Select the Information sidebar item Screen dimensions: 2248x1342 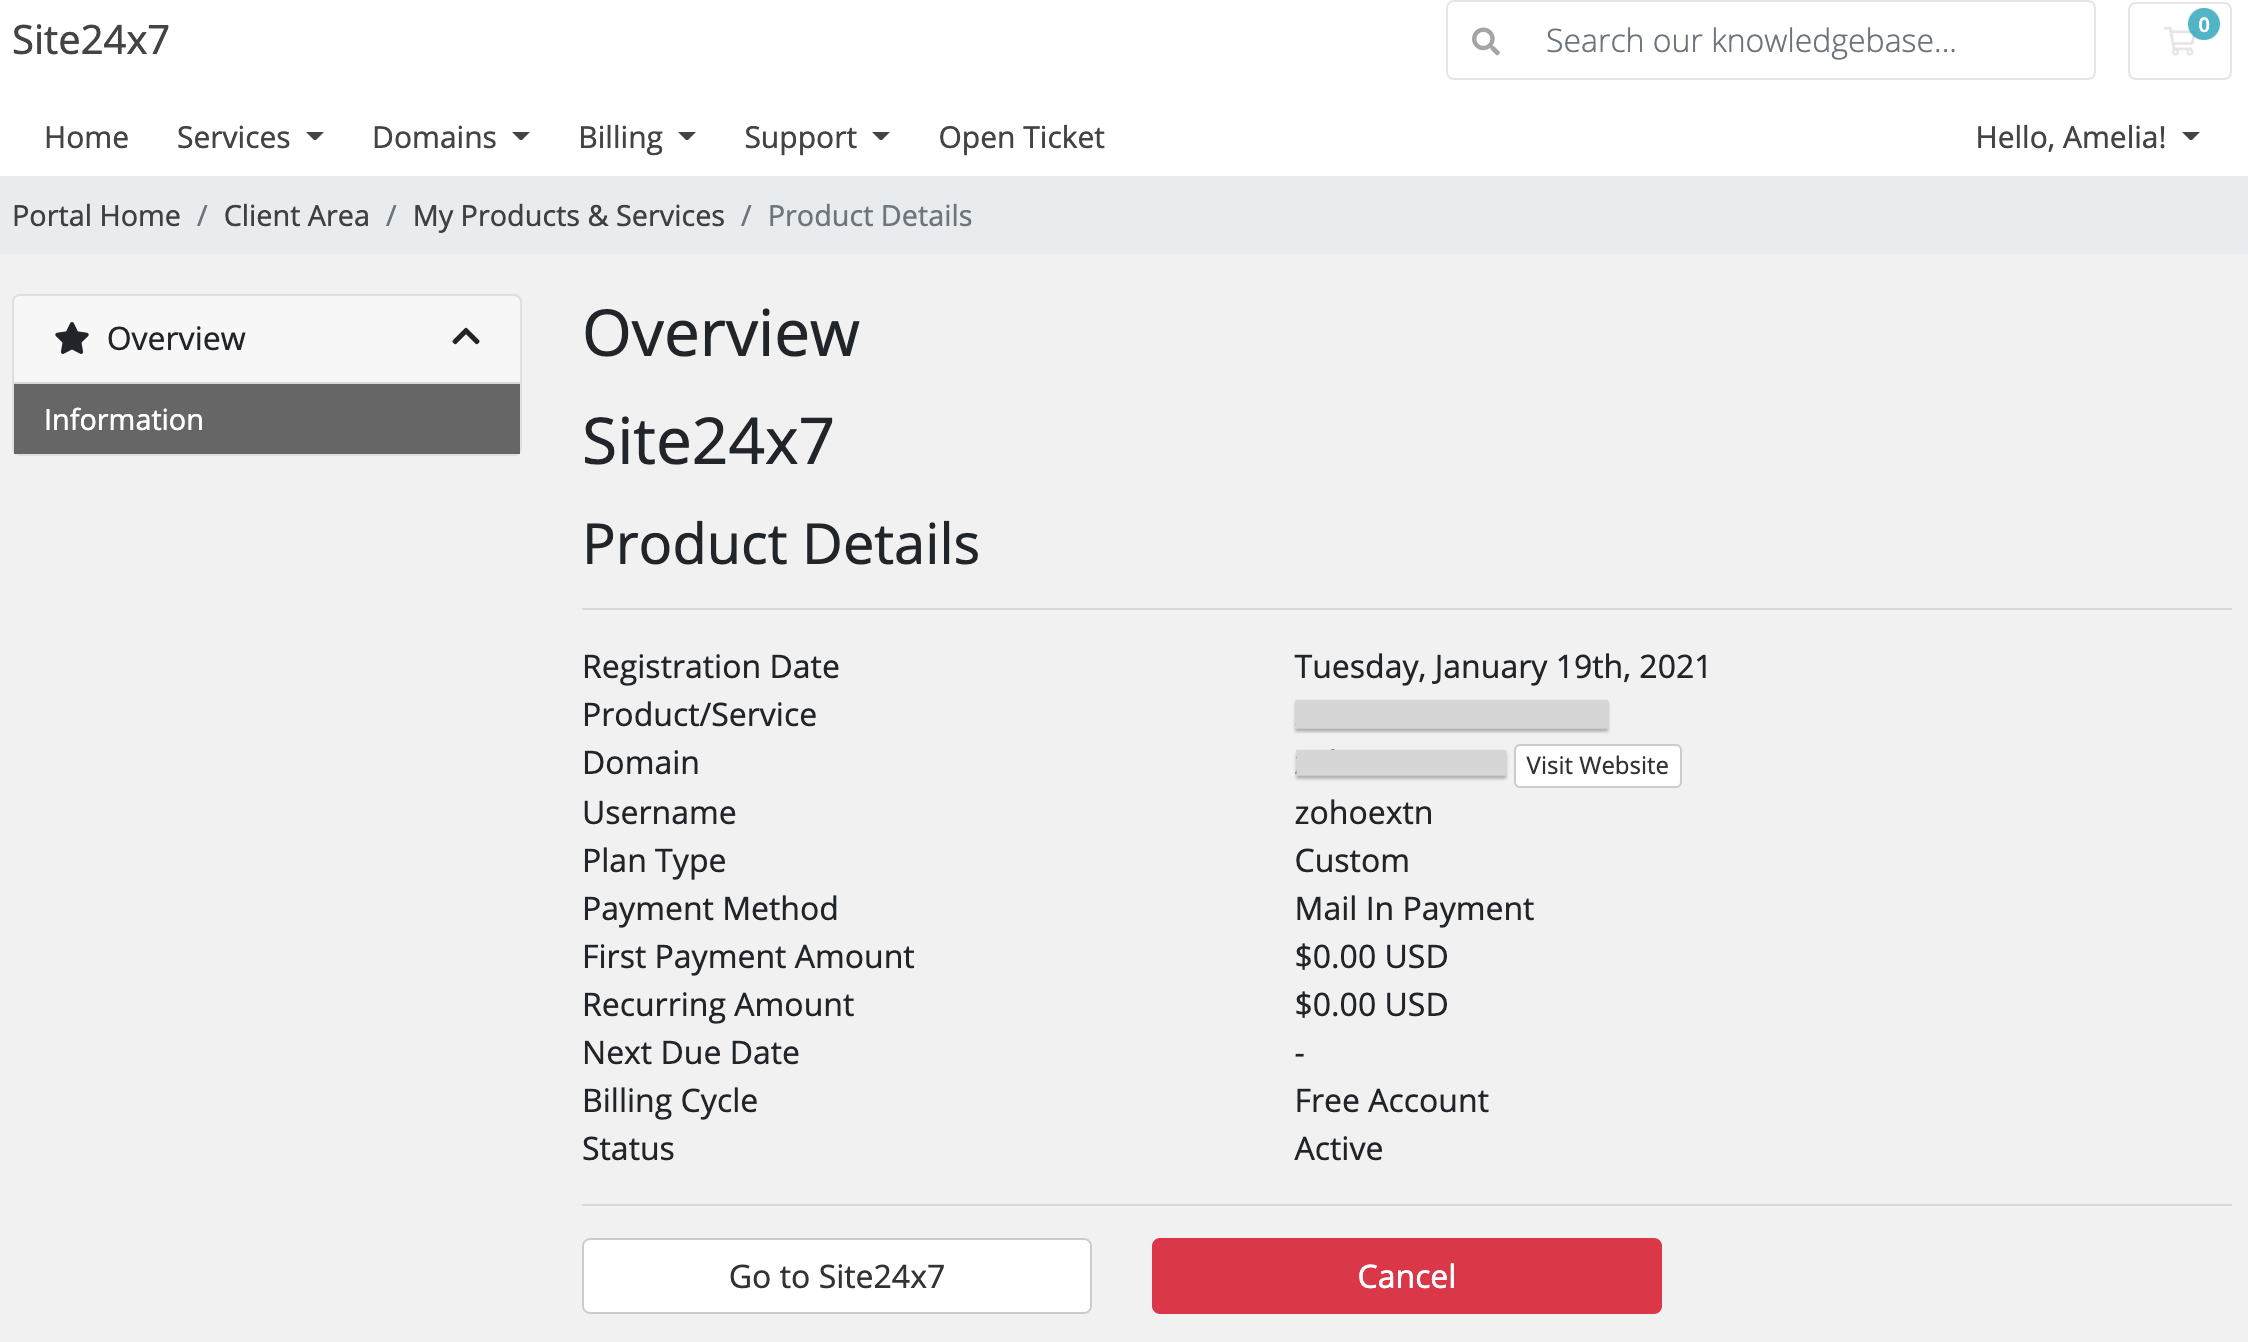[x=267, y=419]
